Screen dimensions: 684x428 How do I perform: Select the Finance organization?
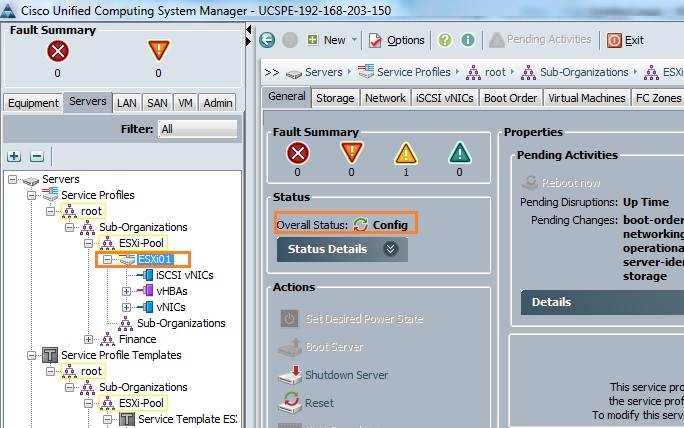pyautogui.click(x=137, y=339)
